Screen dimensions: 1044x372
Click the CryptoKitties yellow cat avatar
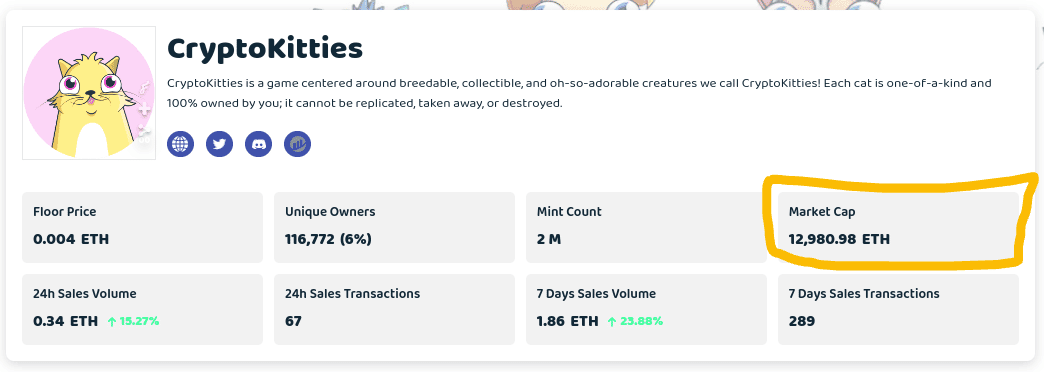point(89,93)
